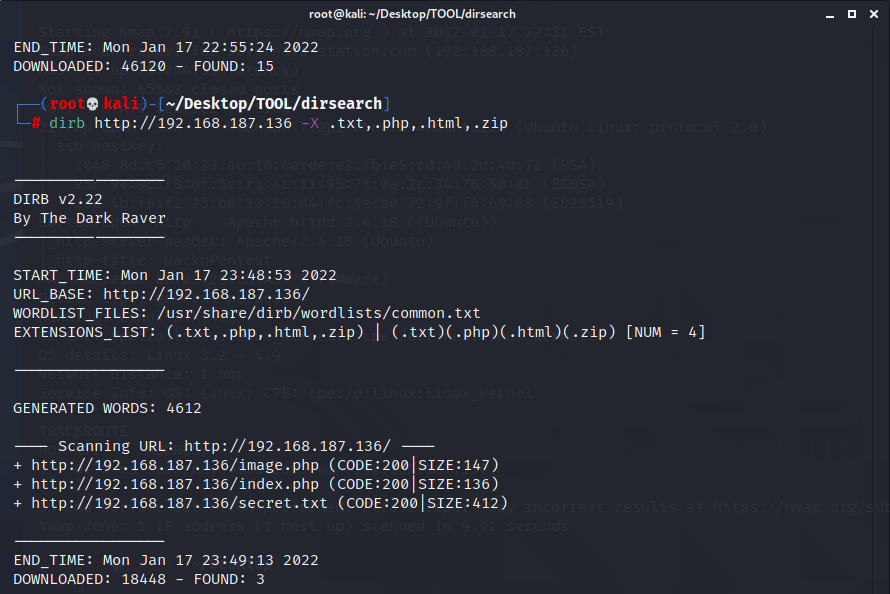Click the dirb command word
The image size is (890, 594).
[67, 123]
